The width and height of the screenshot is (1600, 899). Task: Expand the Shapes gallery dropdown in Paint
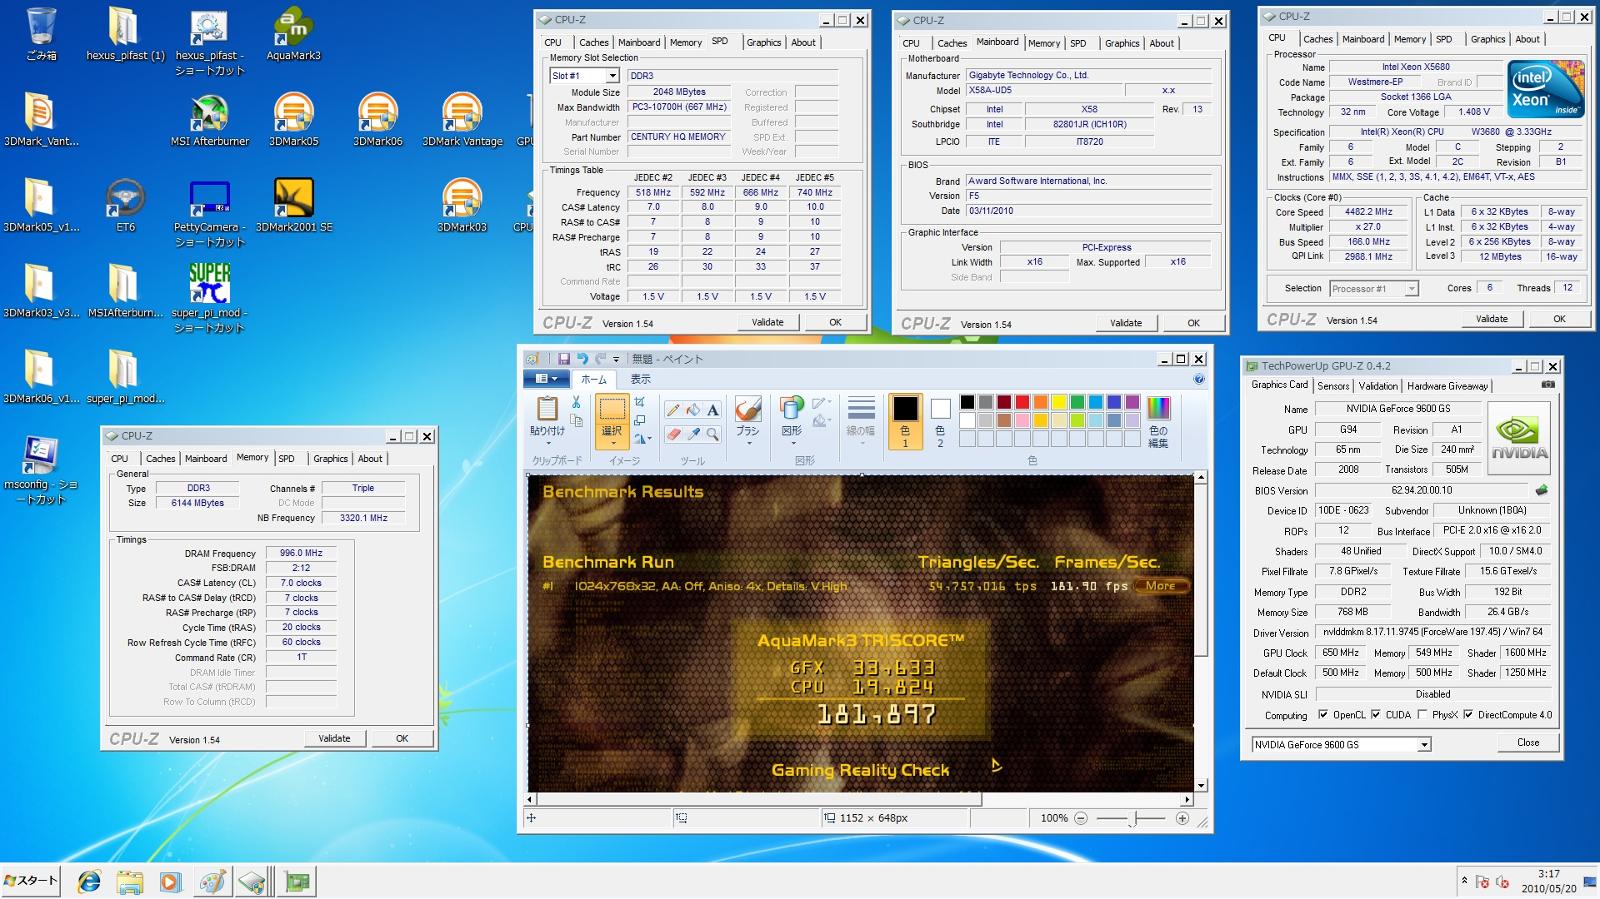[791, 442]
